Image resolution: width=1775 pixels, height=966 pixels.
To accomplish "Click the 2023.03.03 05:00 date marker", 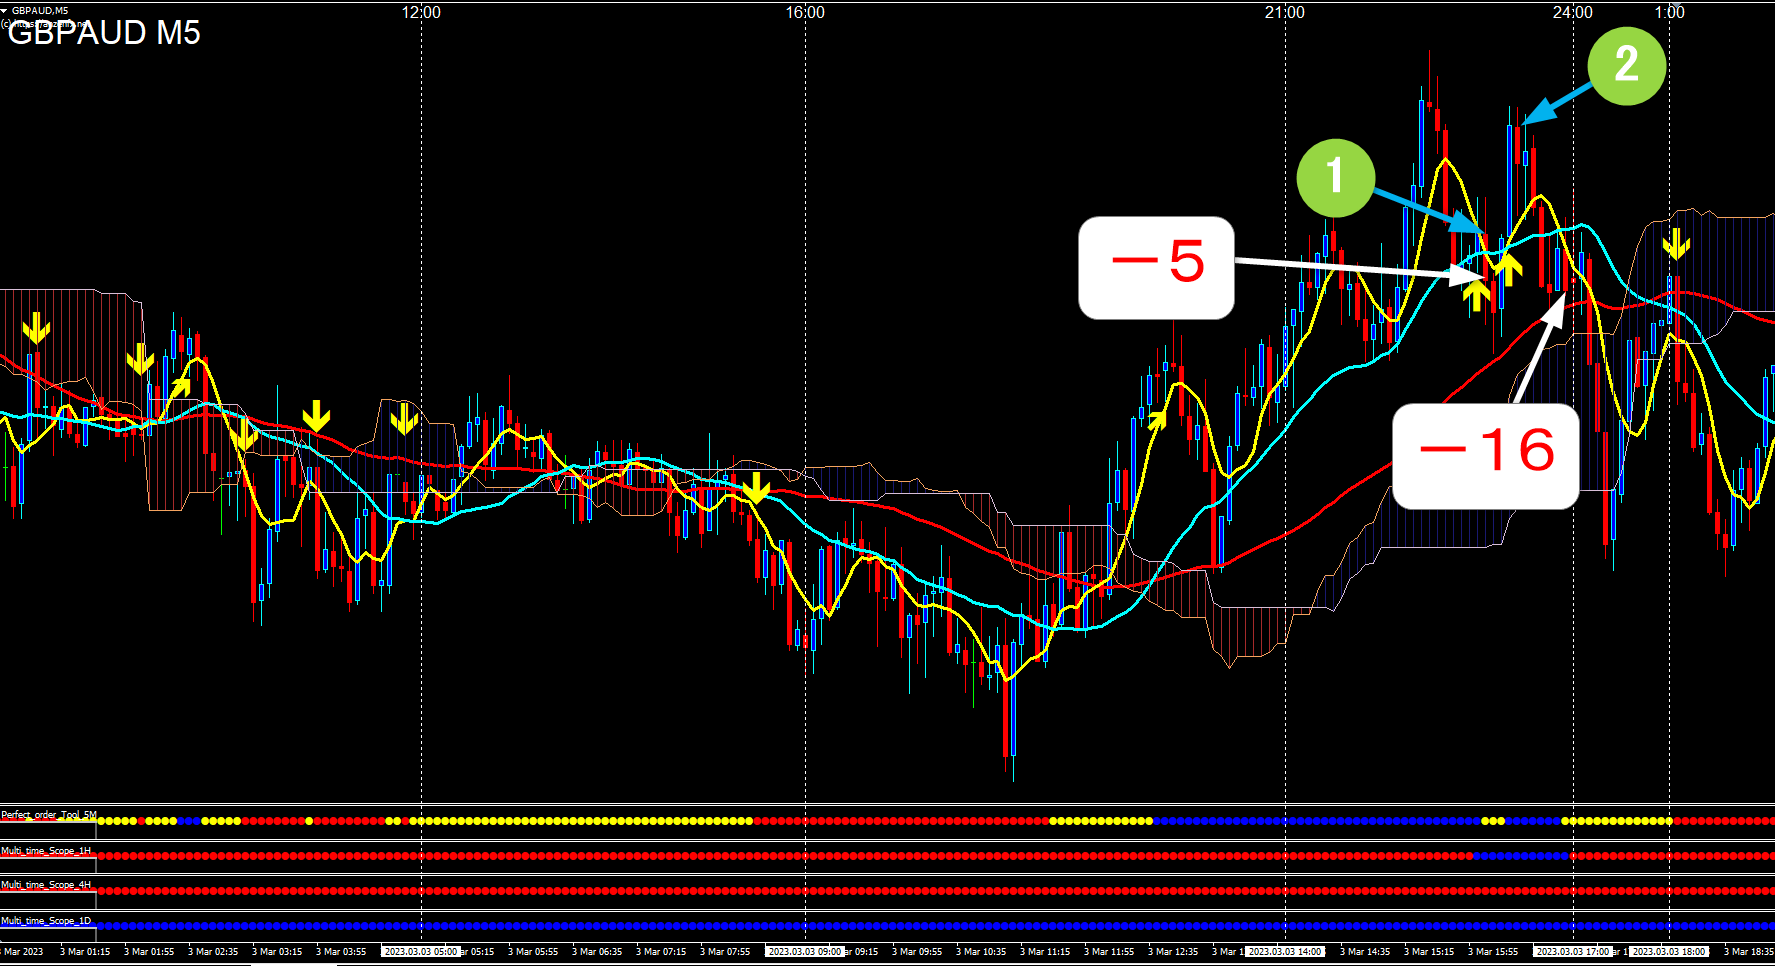I will [x=421, y=952].
